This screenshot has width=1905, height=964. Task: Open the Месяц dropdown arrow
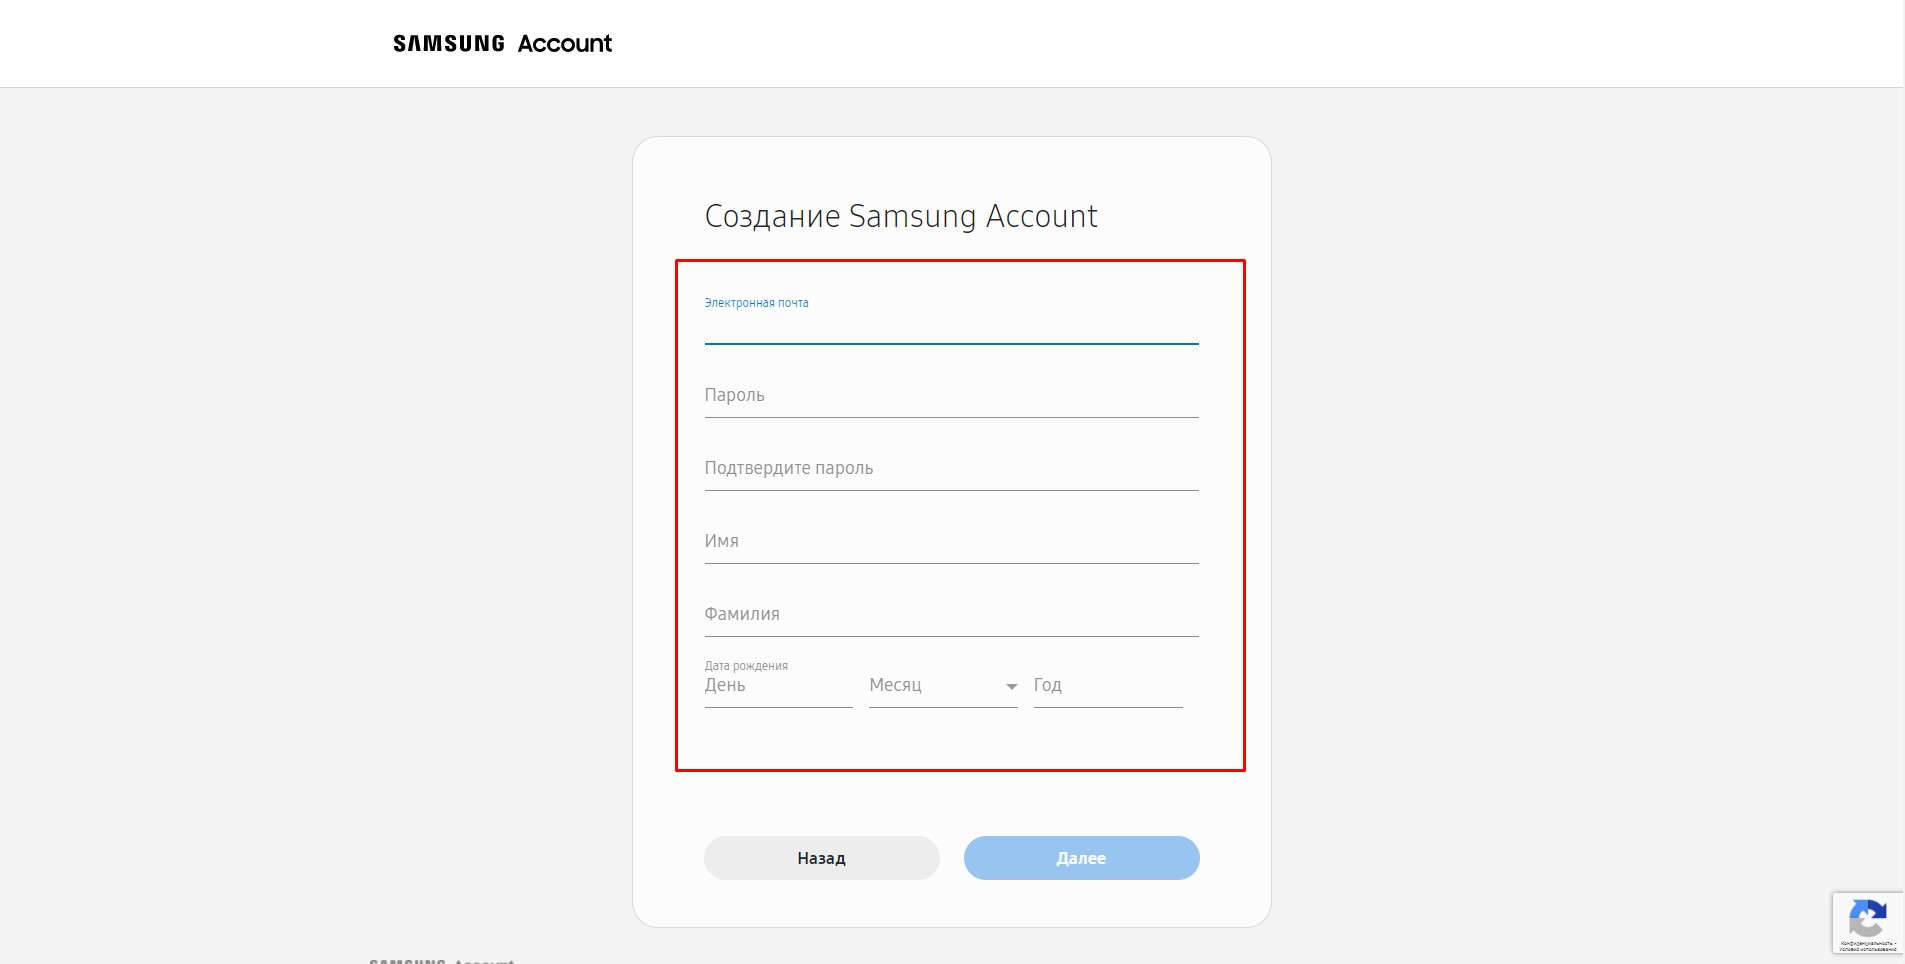(x=1011, y=686)
